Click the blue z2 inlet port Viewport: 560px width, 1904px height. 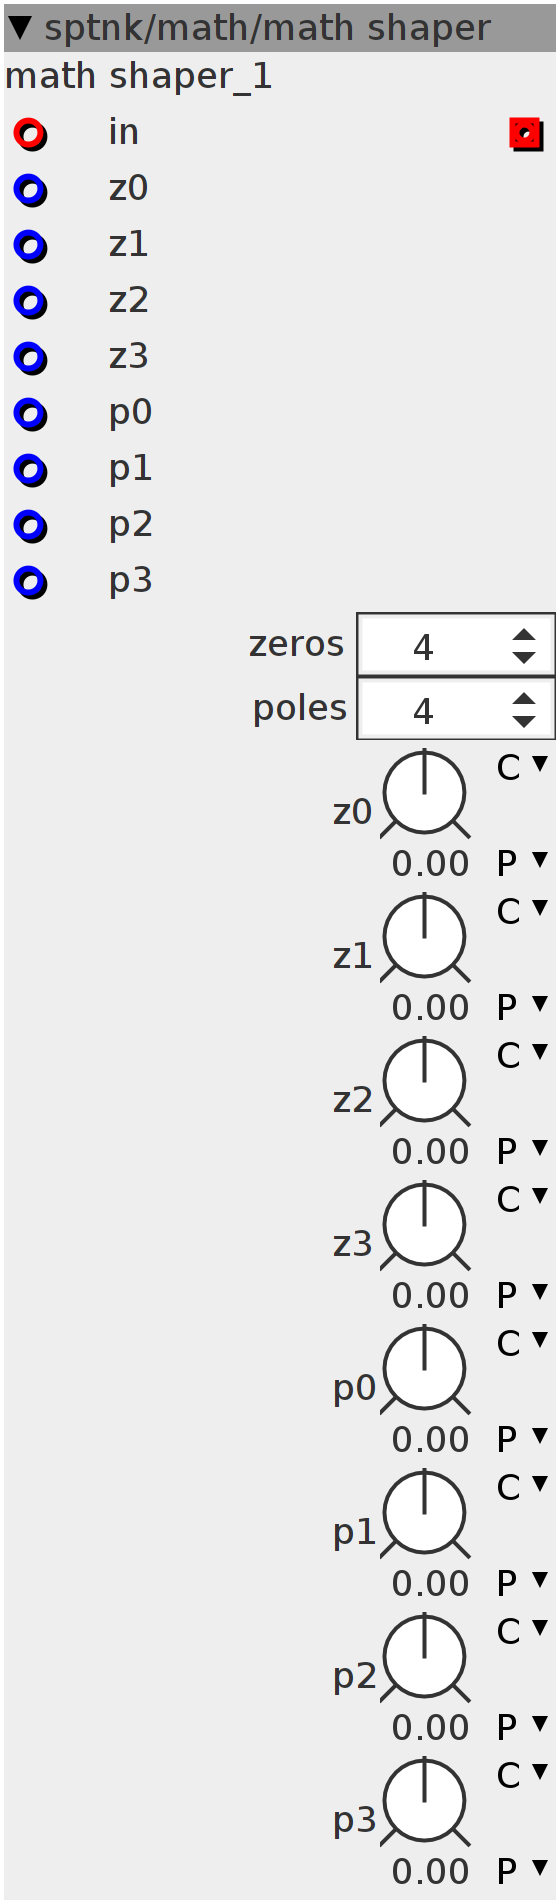pos(30,301)
